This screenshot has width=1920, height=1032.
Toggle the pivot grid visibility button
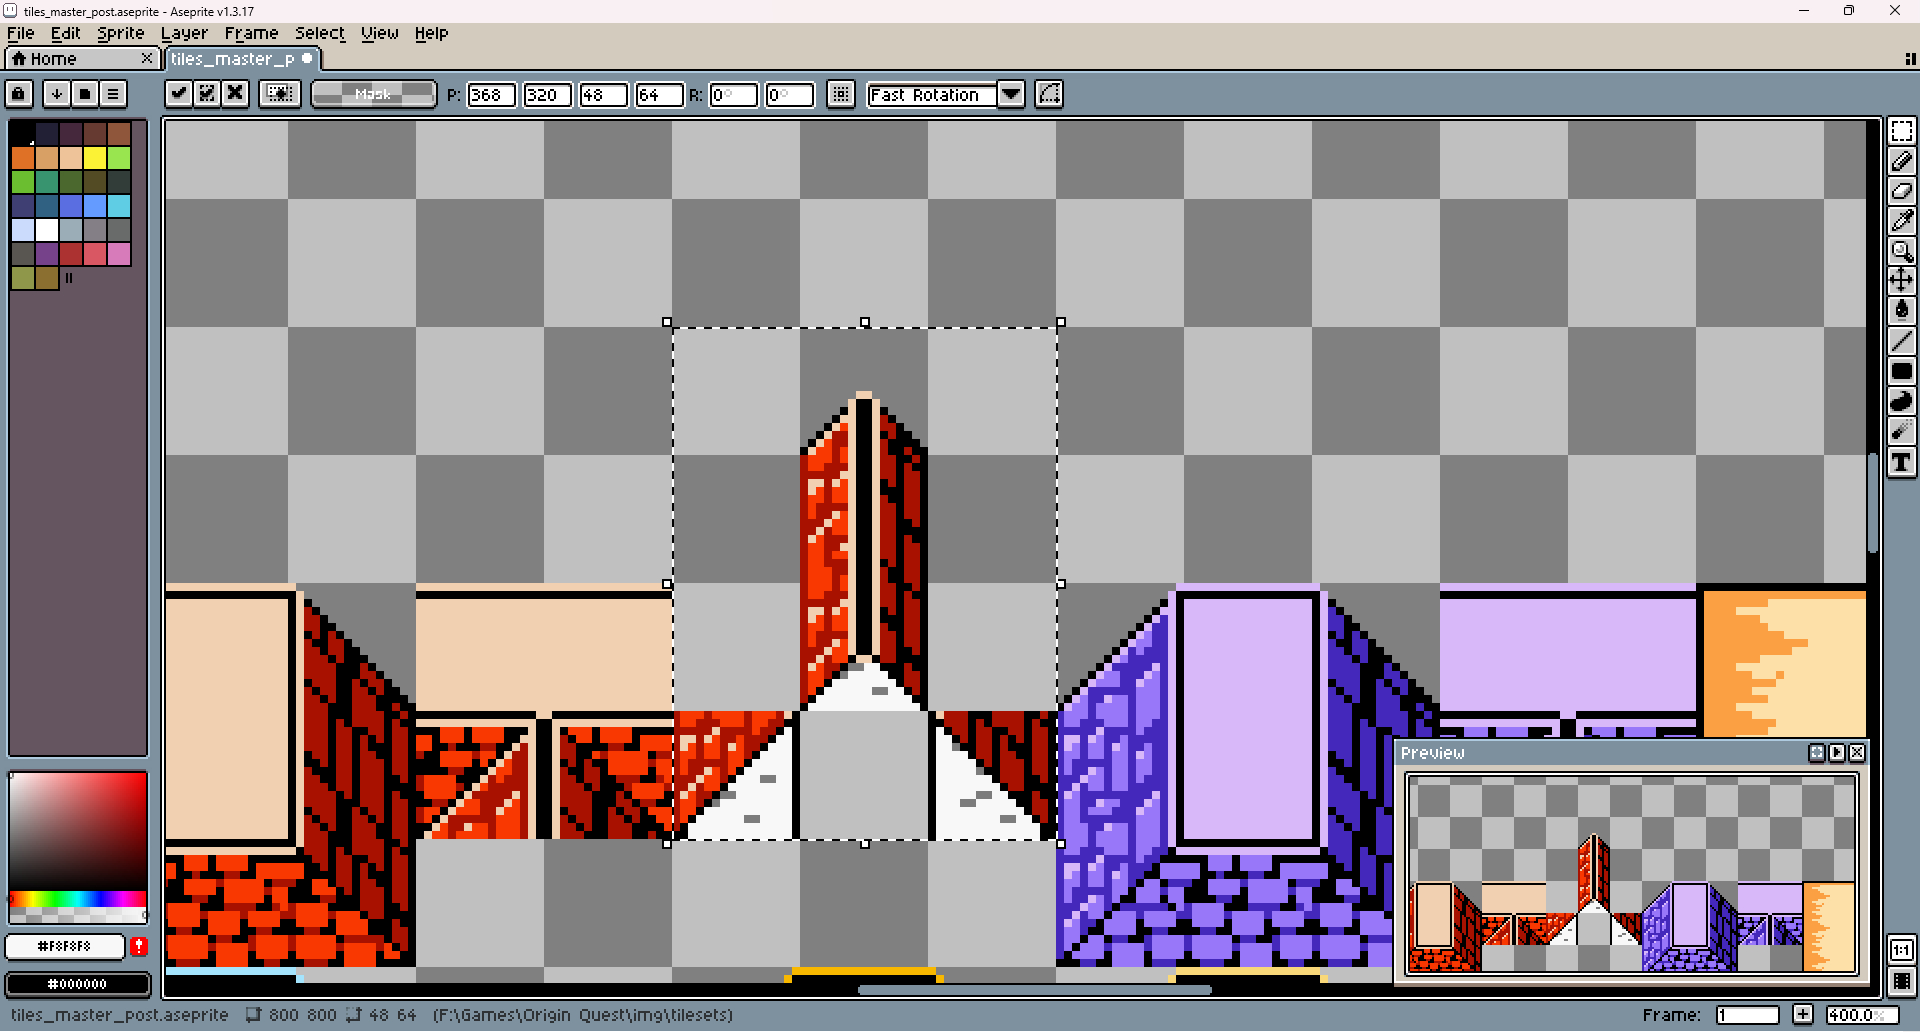pyautogui.click(x=841, y=94)
